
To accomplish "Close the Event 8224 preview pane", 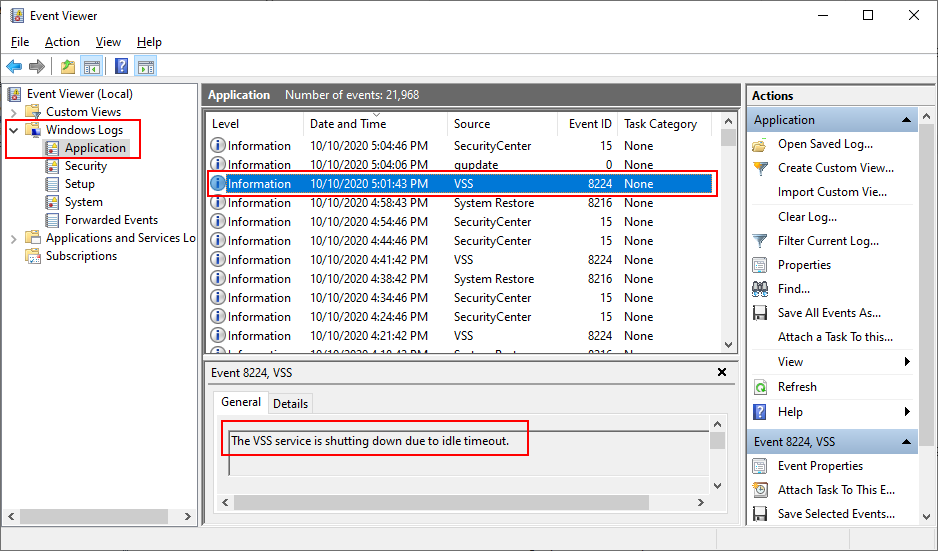I will [x=722, y=372].
